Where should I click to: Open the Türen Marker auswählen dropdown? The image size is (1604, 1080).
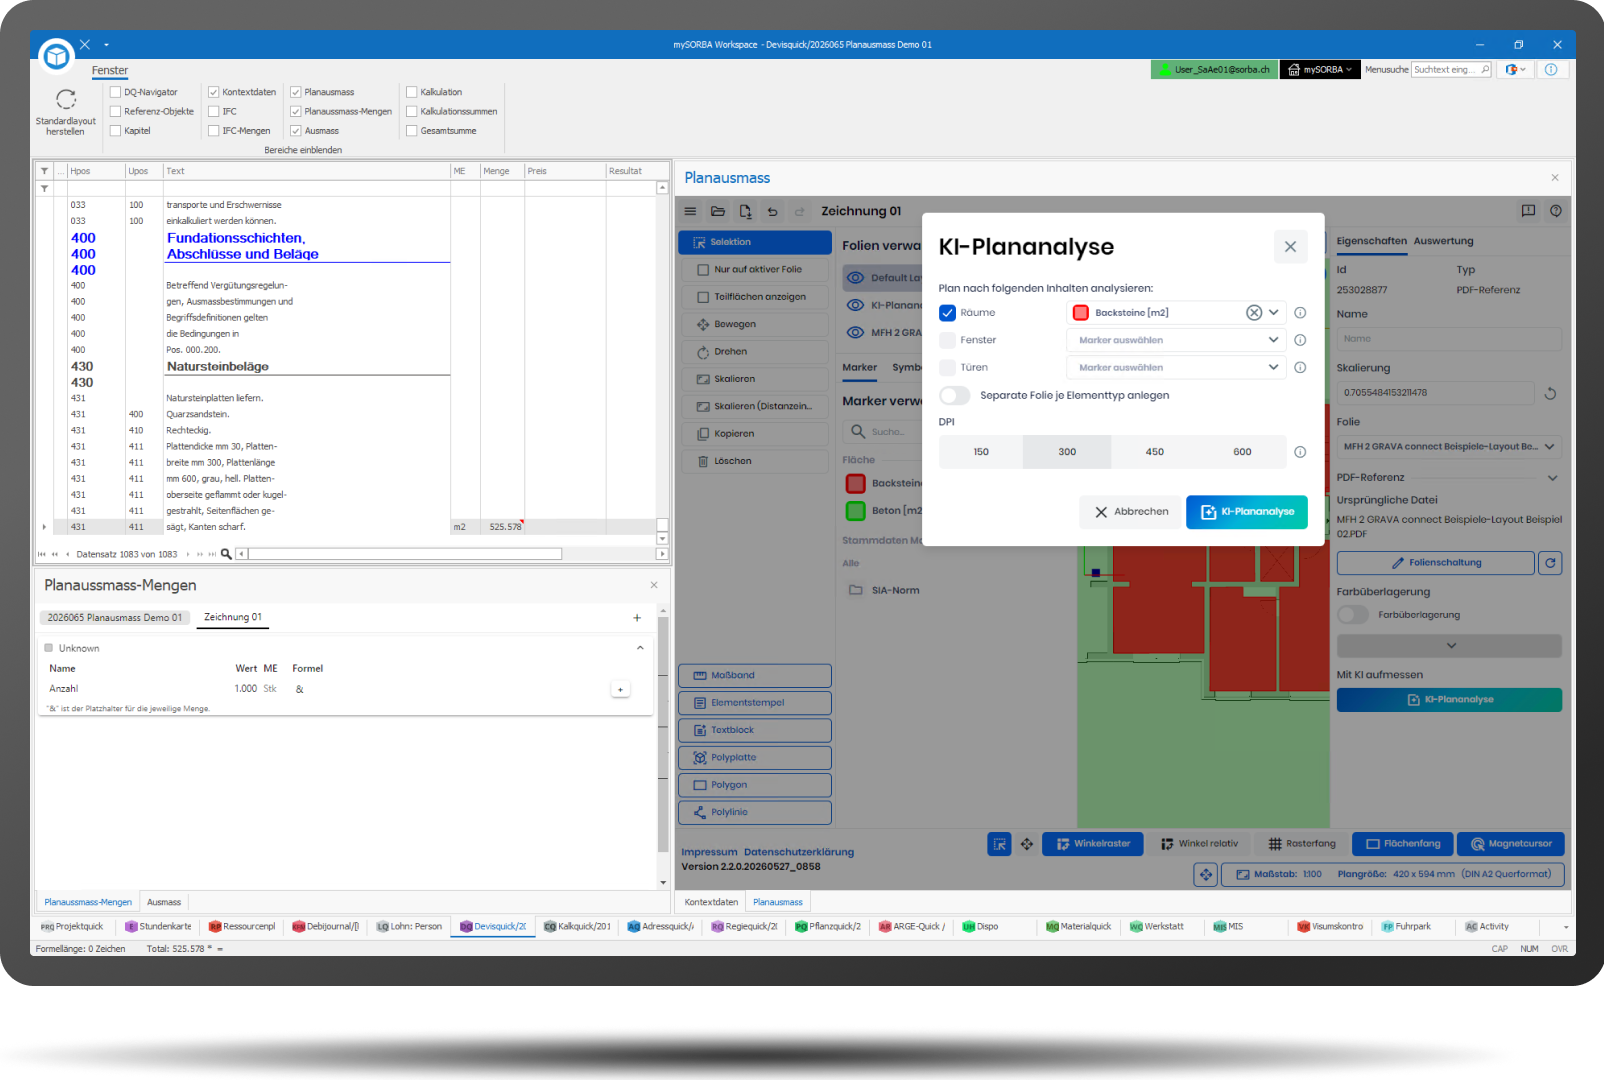pyautogui.click(x=1176, y=368)
